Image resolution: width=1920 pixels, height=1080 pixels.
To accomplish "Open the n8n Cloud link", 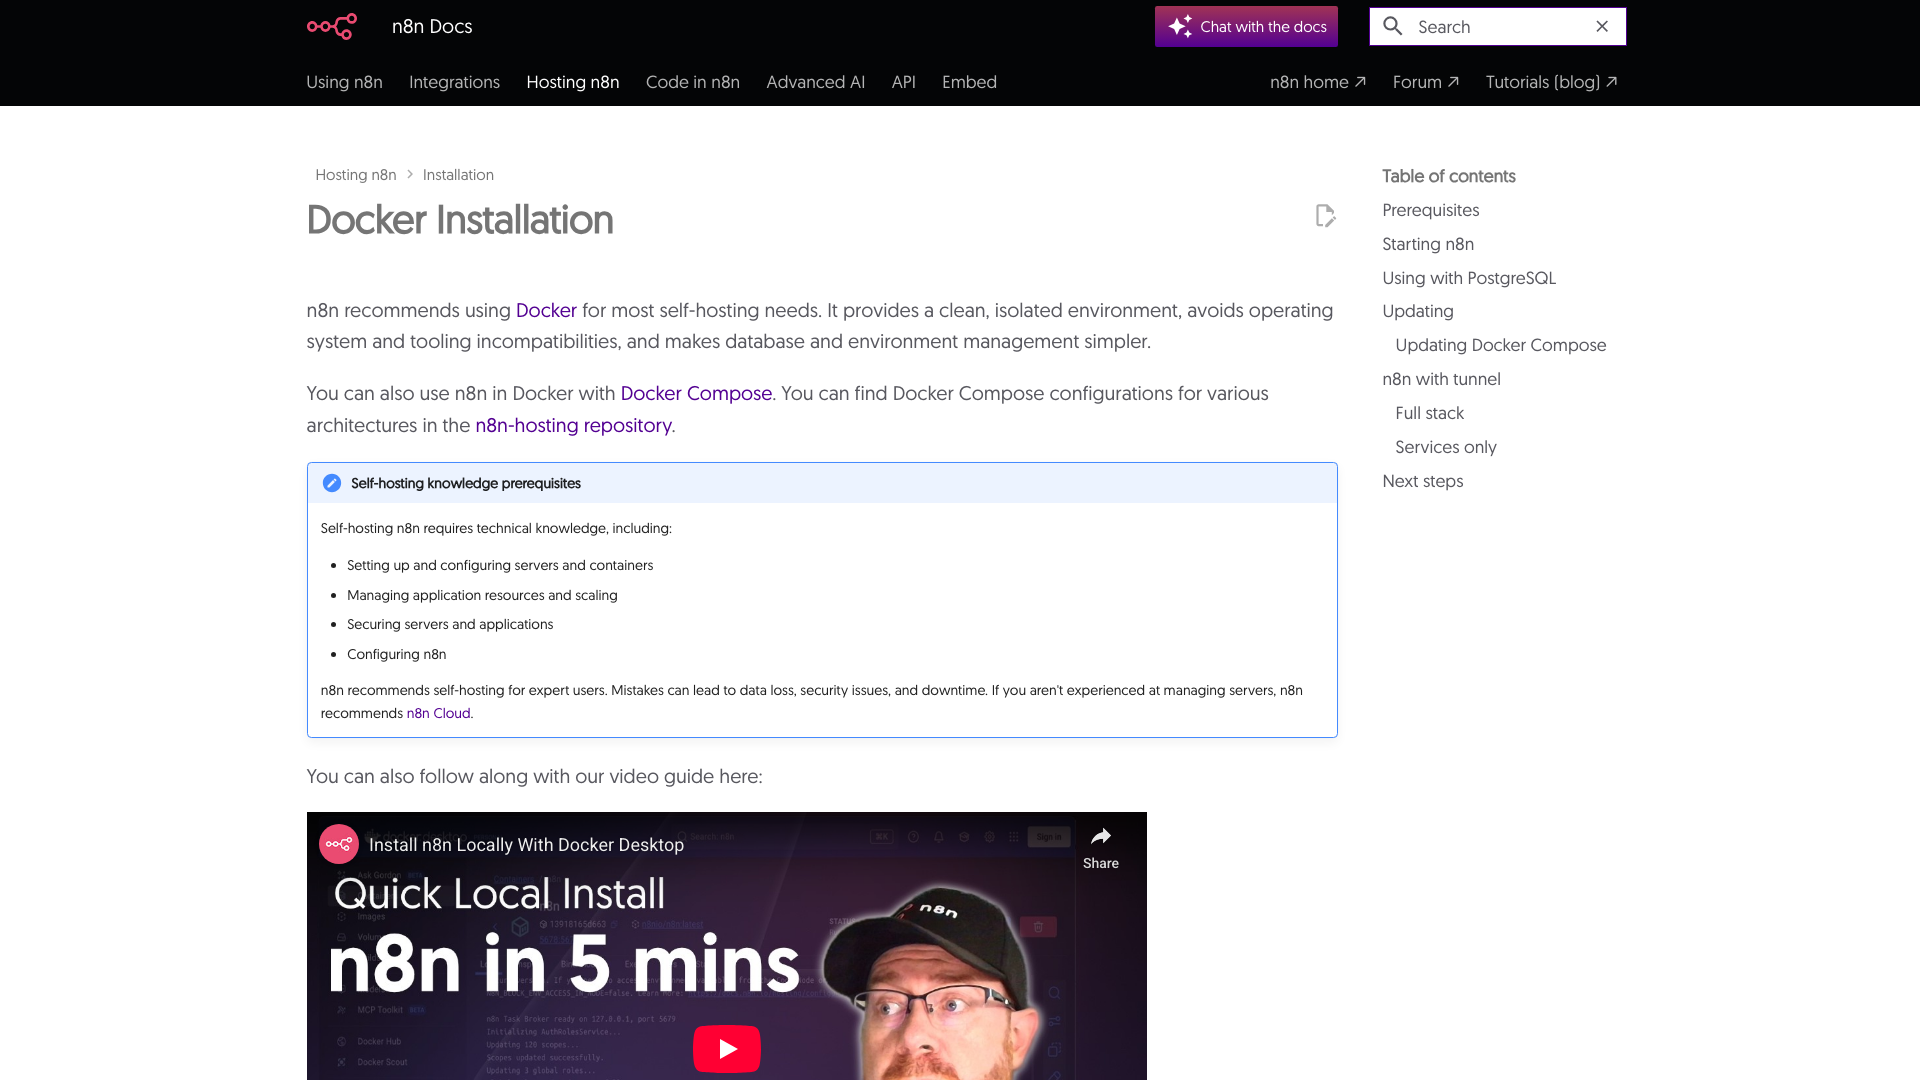I will point(438,713).
